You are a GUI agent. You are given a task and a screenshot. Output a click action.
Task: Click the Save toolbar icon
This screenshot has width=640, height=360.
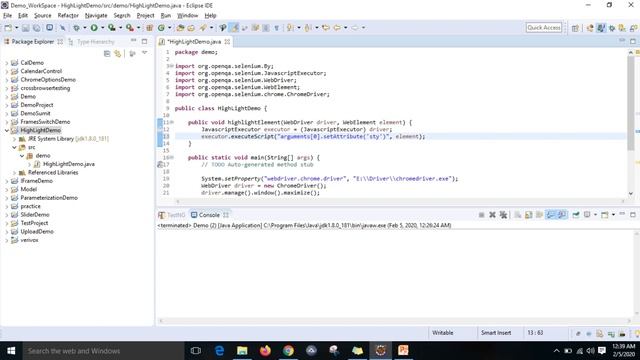(26, 28)
